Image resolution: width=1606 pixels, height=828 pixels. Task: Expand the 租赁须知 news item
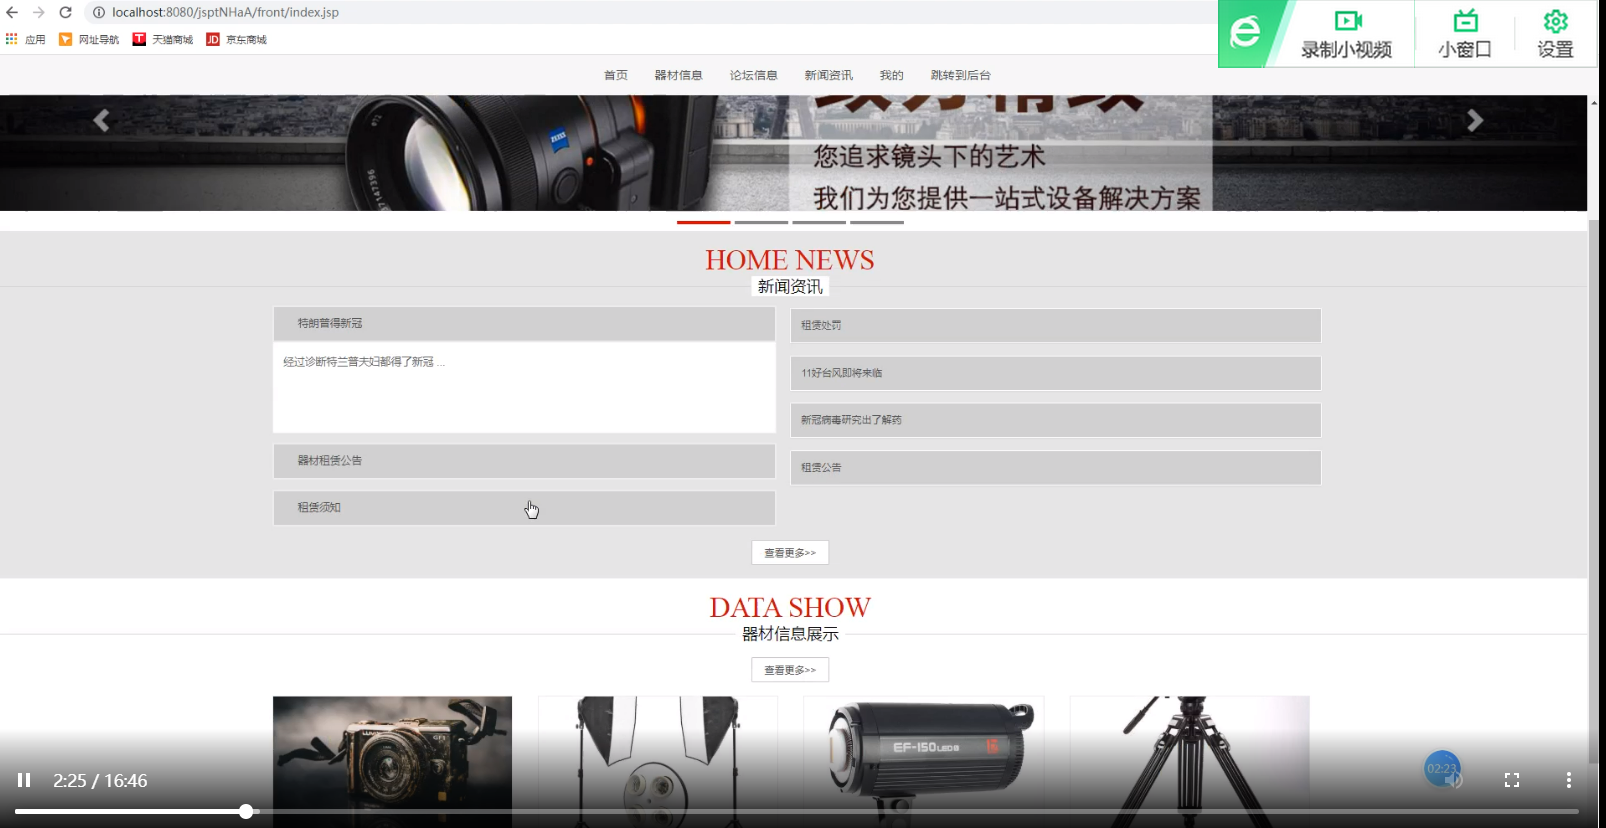(x=524, y=508)
